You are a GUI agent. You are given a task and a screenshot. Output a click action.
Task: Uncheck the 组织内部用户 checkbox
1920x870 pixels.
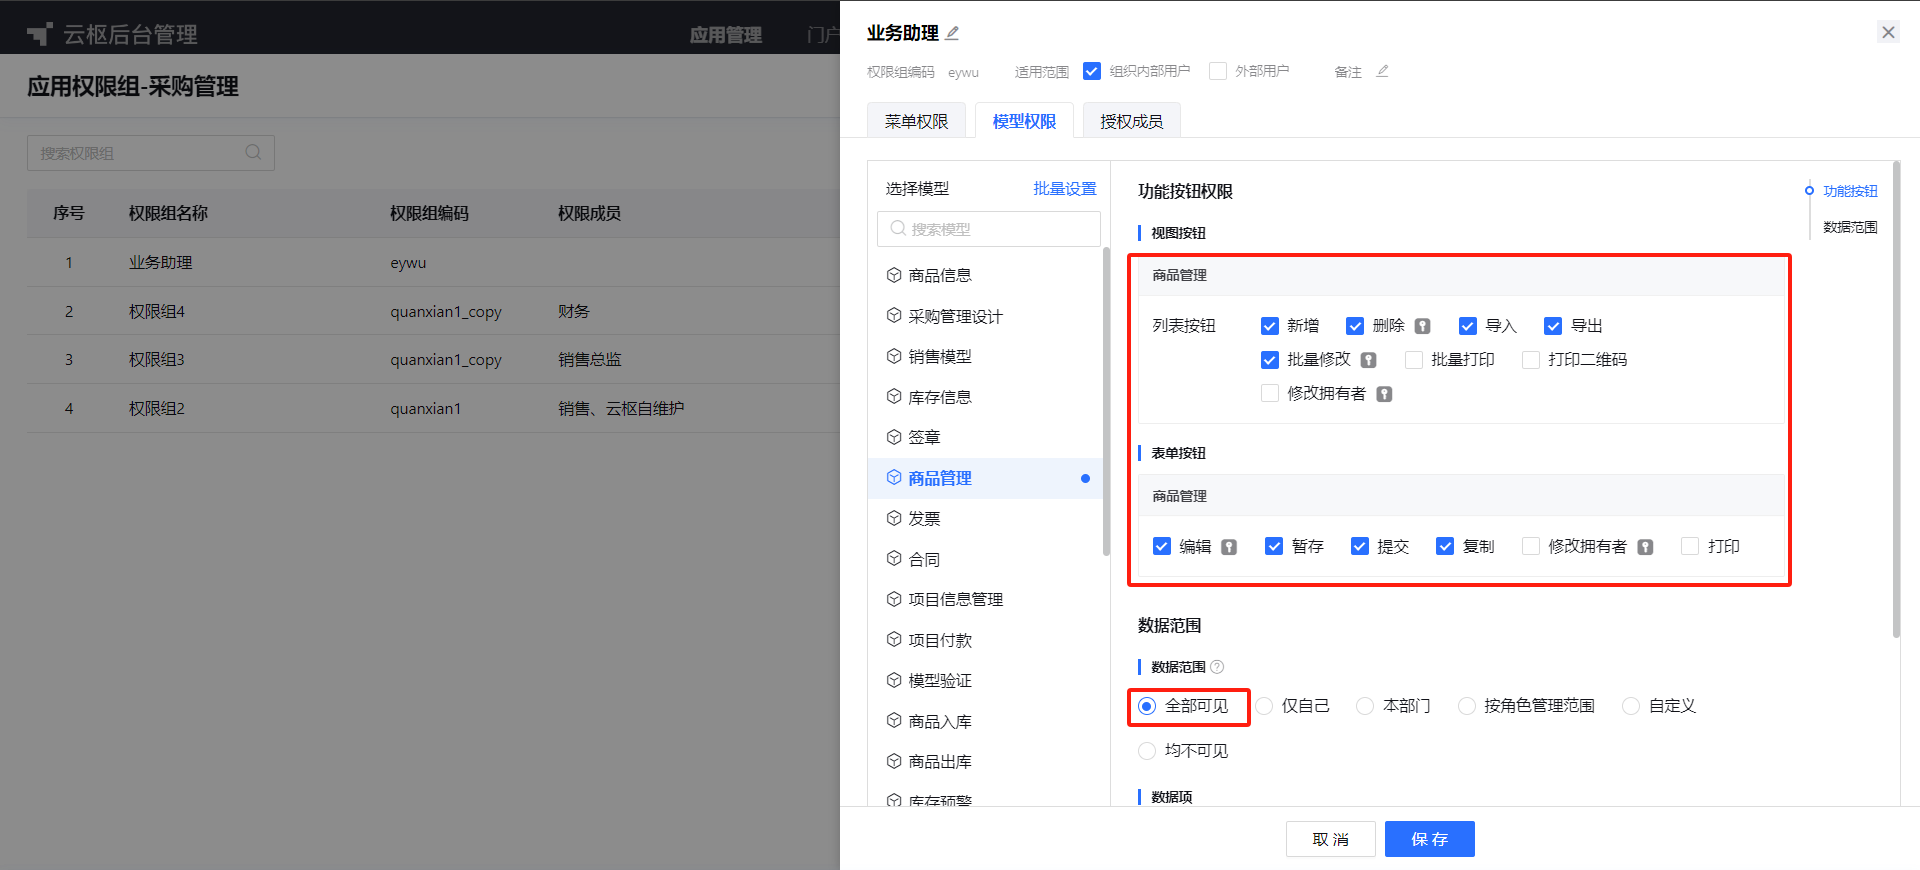[1092, 71]
